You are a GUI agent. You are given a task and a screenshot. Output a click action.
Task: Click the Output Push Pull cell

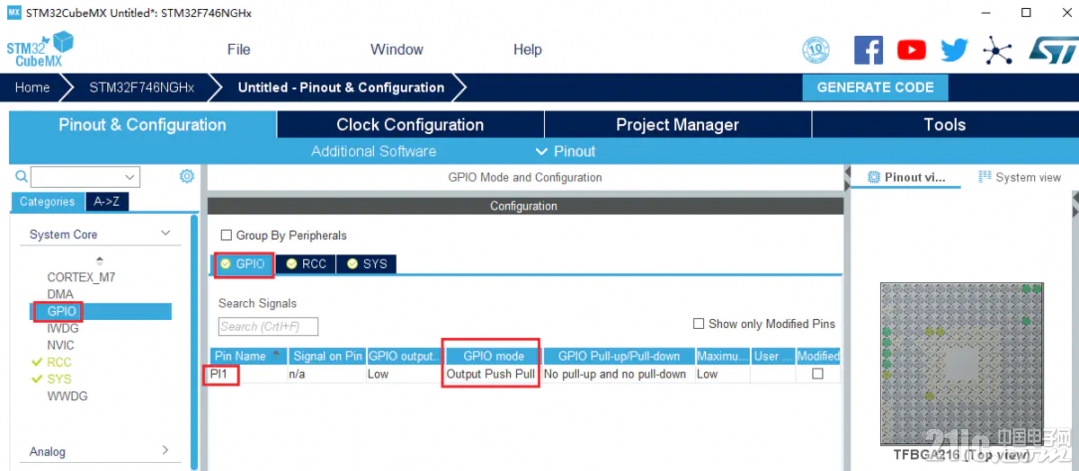pos(491,375)
